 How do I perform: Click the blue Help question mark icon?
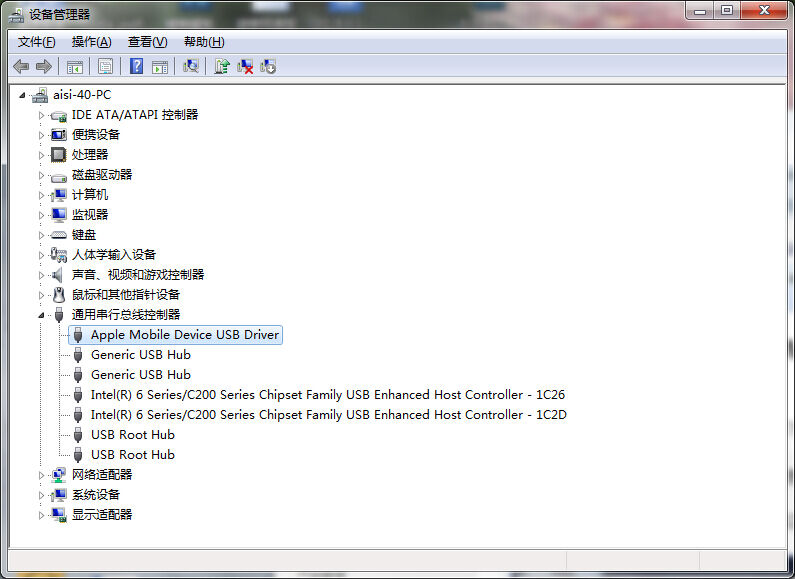click(x=136, y=66)
